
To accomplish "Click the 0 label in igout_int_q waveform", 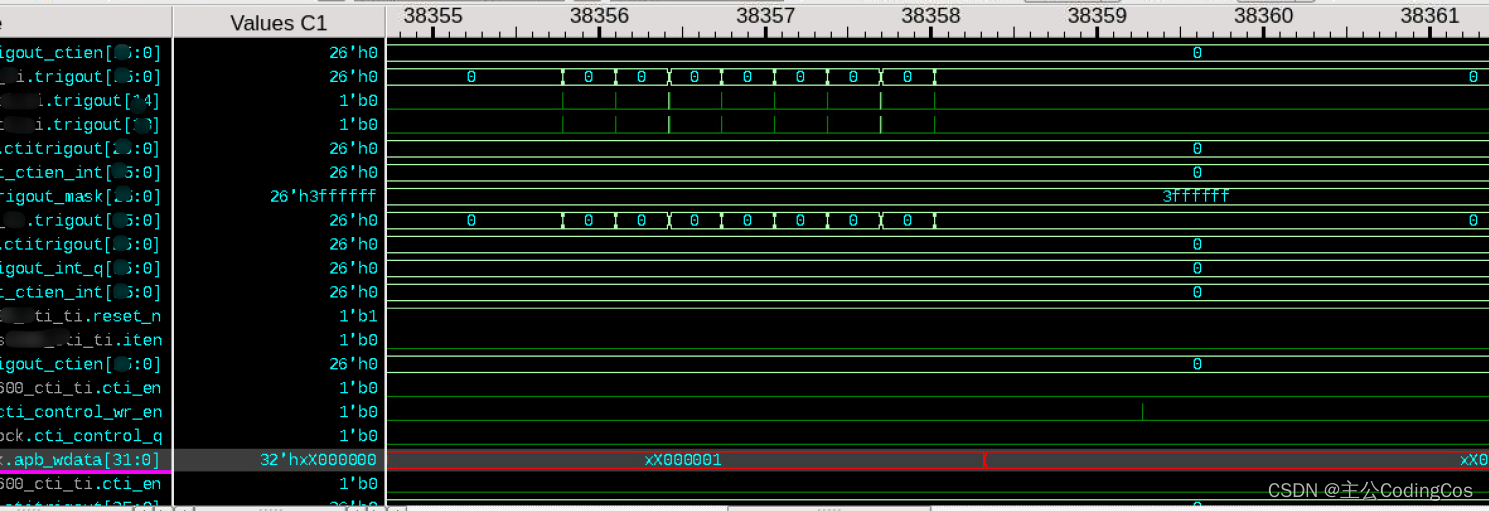I will pyautogui.click(x=1197, y=268).
